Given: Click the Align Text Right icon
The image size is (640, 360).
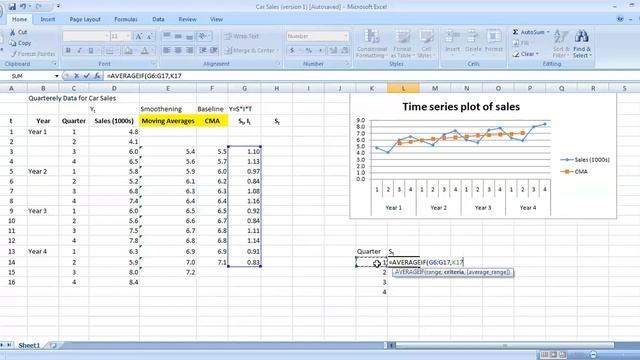Looking at the screenshot, I should pos(189,50).
